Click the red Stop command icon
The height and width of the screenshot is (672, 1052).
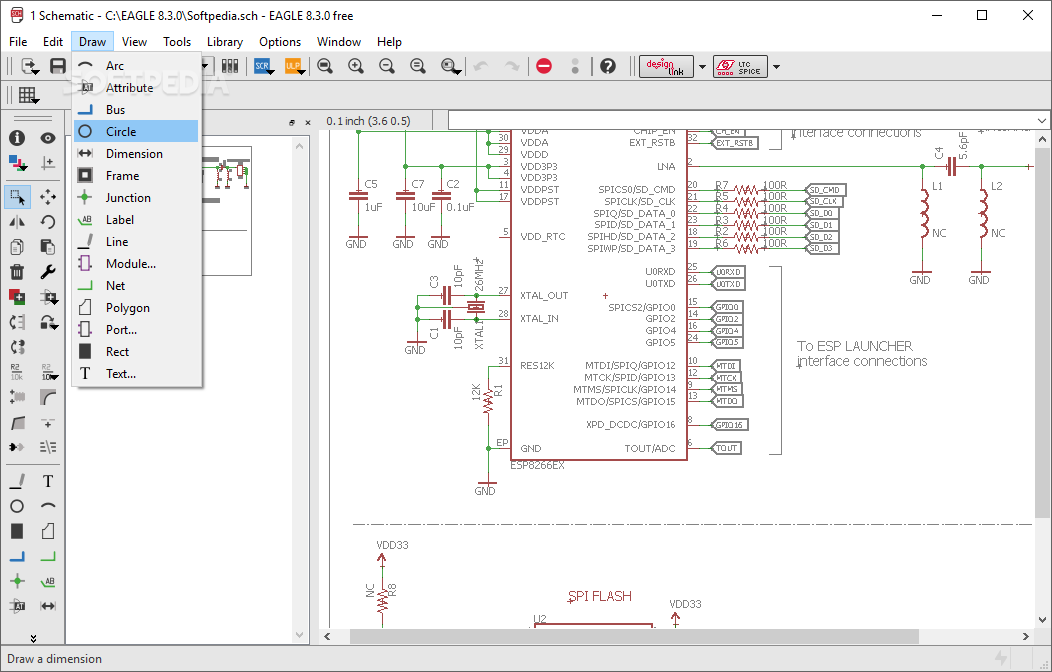pos(544,66)
